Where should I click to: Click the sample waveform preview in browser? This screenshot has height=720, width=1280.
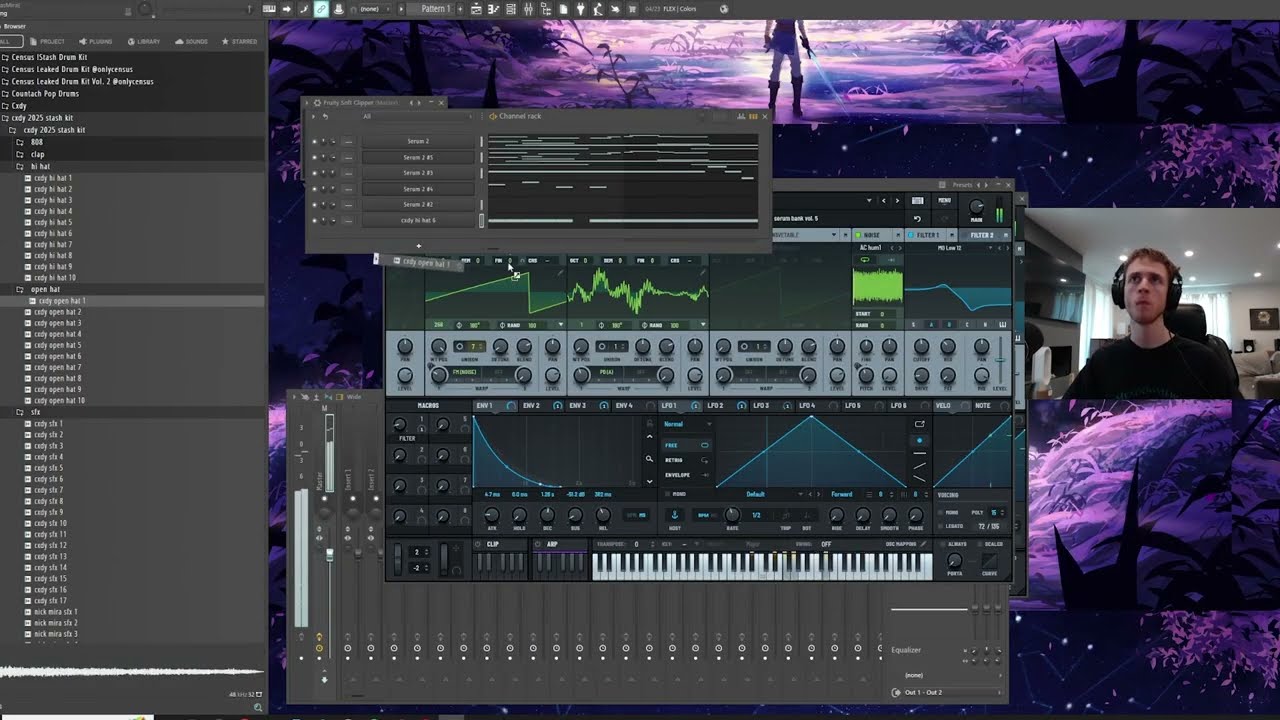(130, 672)
